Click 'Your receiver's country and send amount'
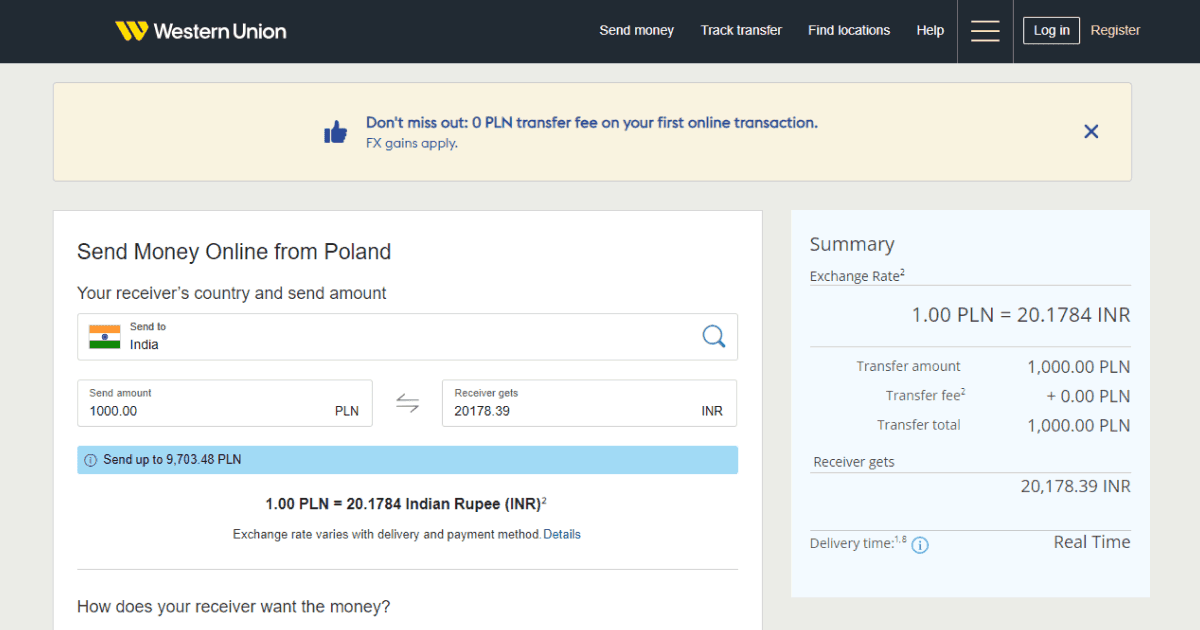 pos(232,293)
